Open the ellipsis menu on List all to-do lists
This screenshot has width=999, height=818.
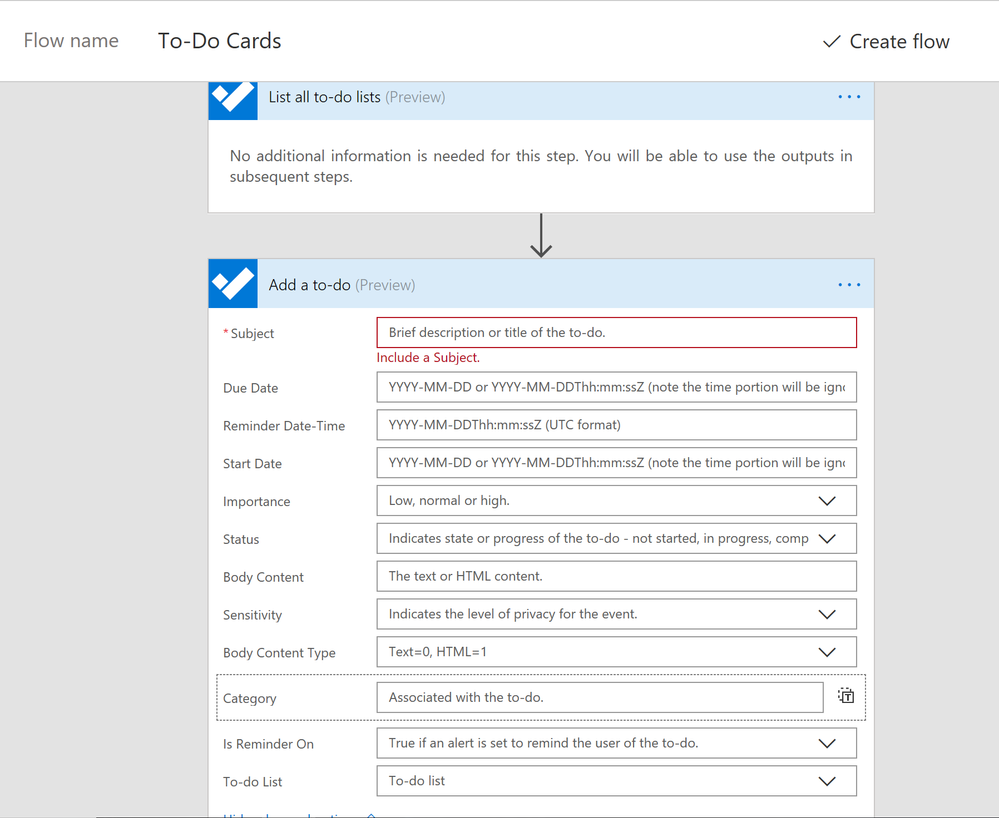849,97
